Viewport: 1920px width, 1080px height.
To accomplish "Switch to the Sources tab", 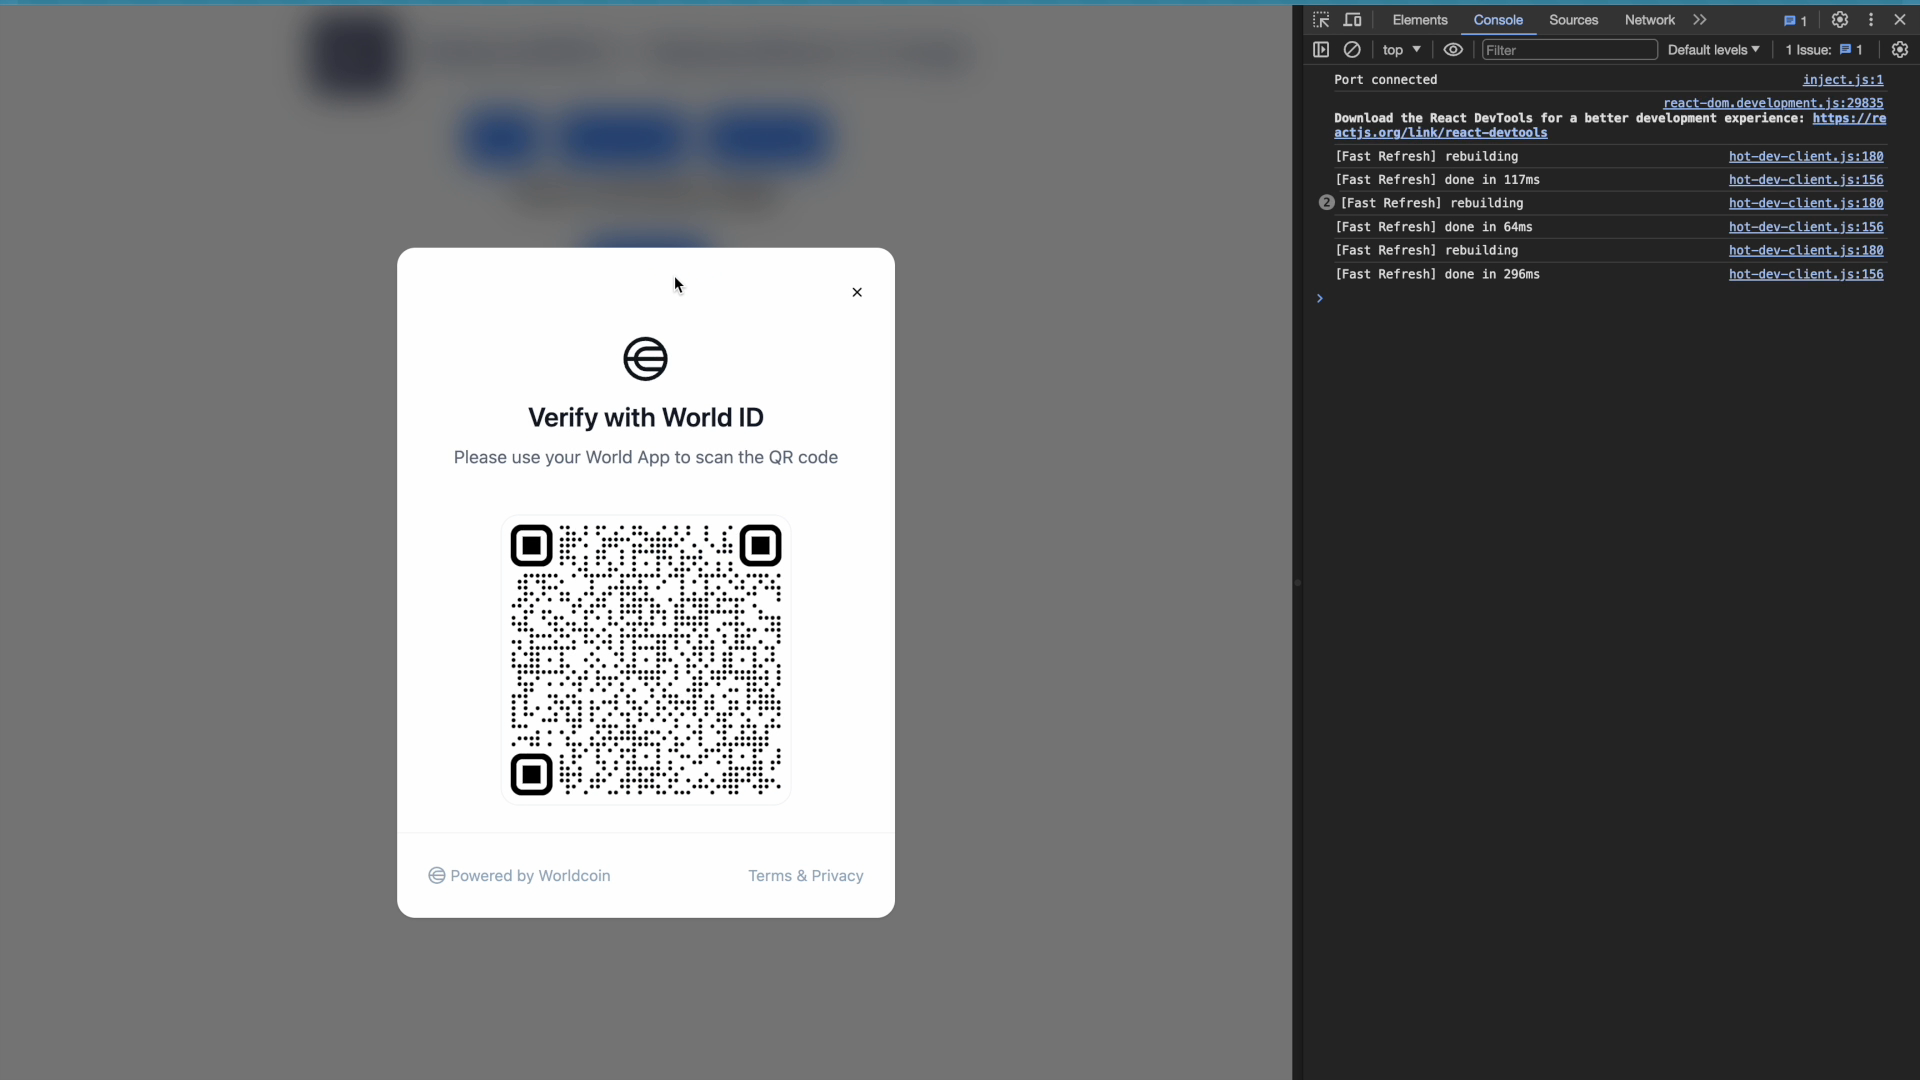I will (x=1573, y=20).
